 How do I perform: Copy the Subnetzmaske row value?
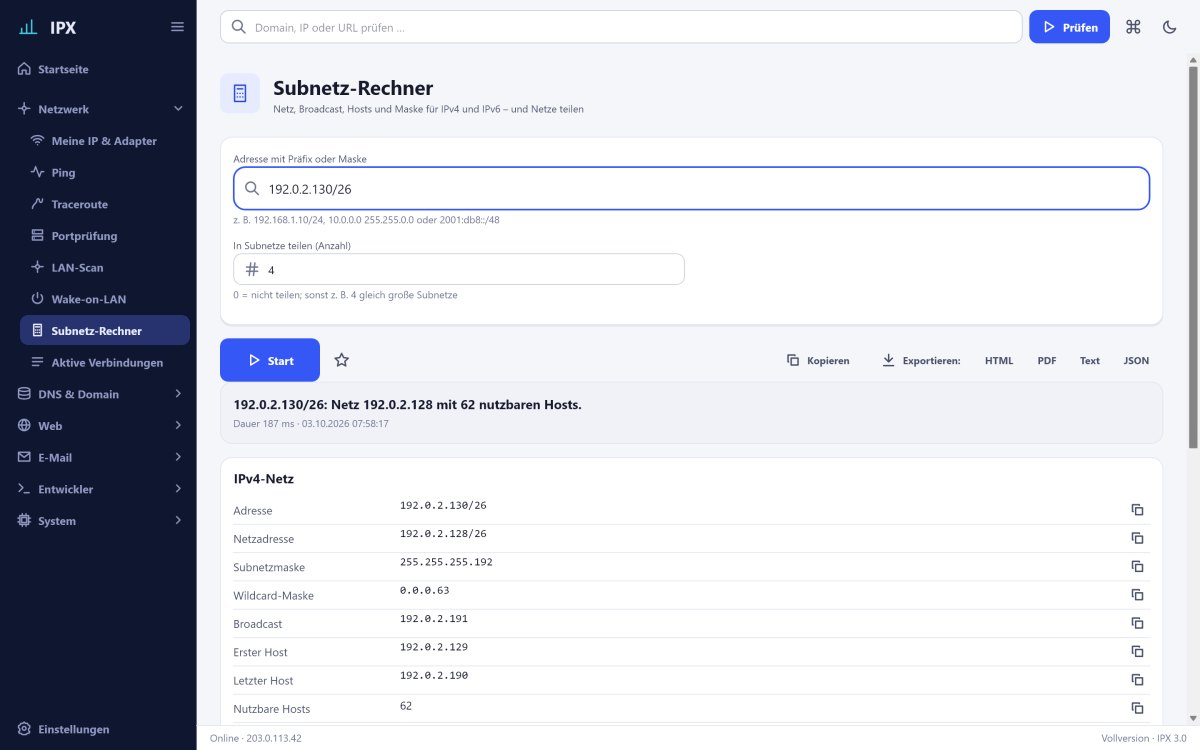1137,566
